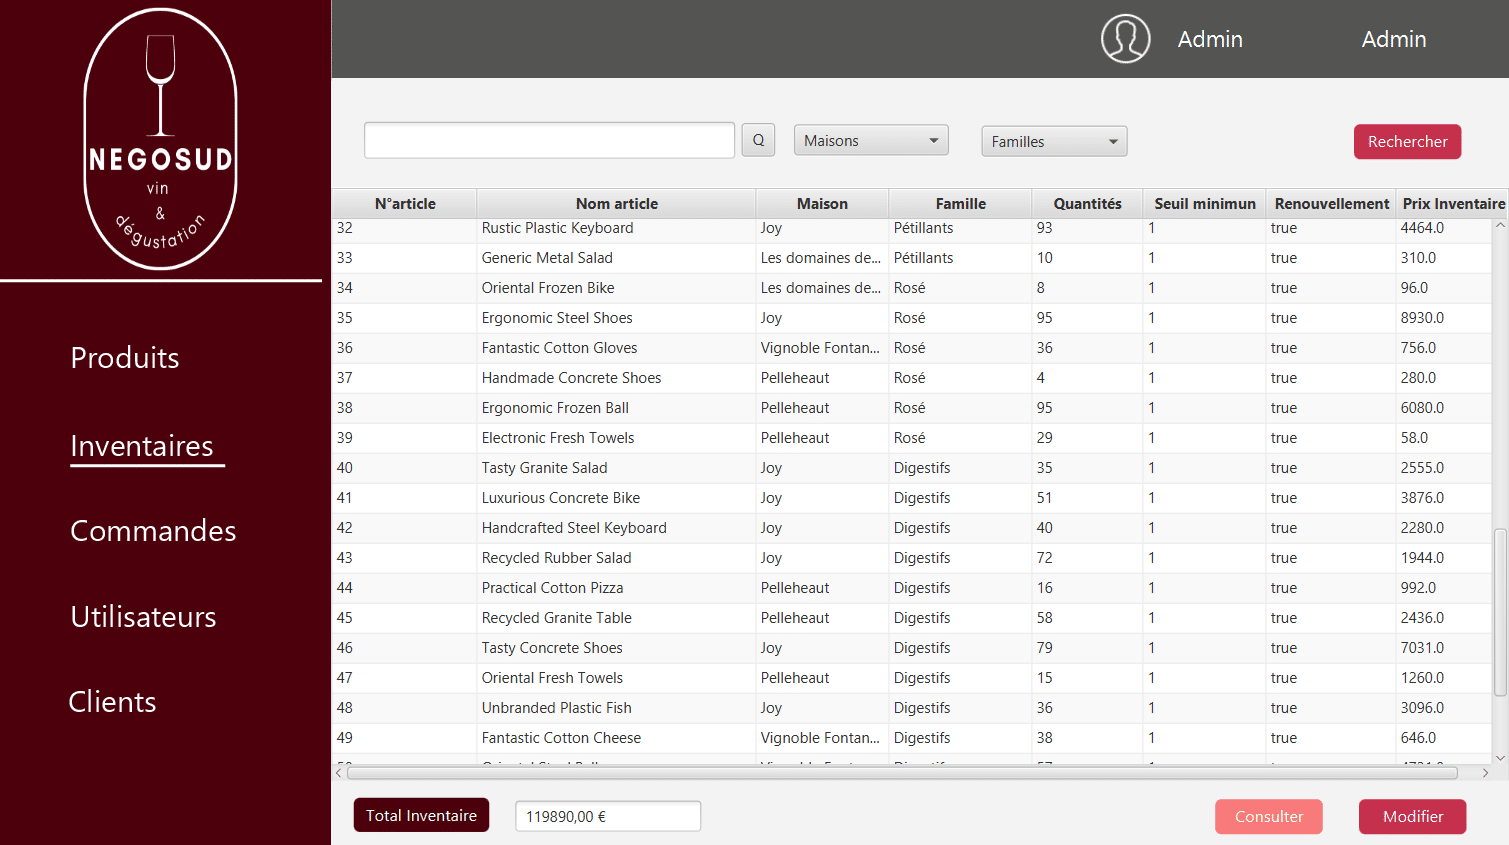Open the Clients page
The height and width of the screenshot is (845, 1509).
112,702
